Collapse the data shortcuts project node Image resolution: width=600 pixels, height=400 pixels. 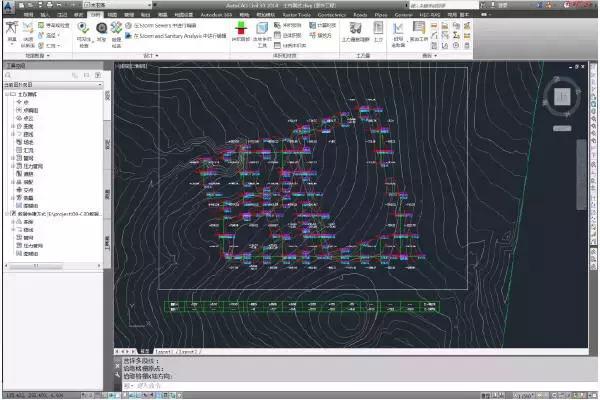click(x=7, y=212)
